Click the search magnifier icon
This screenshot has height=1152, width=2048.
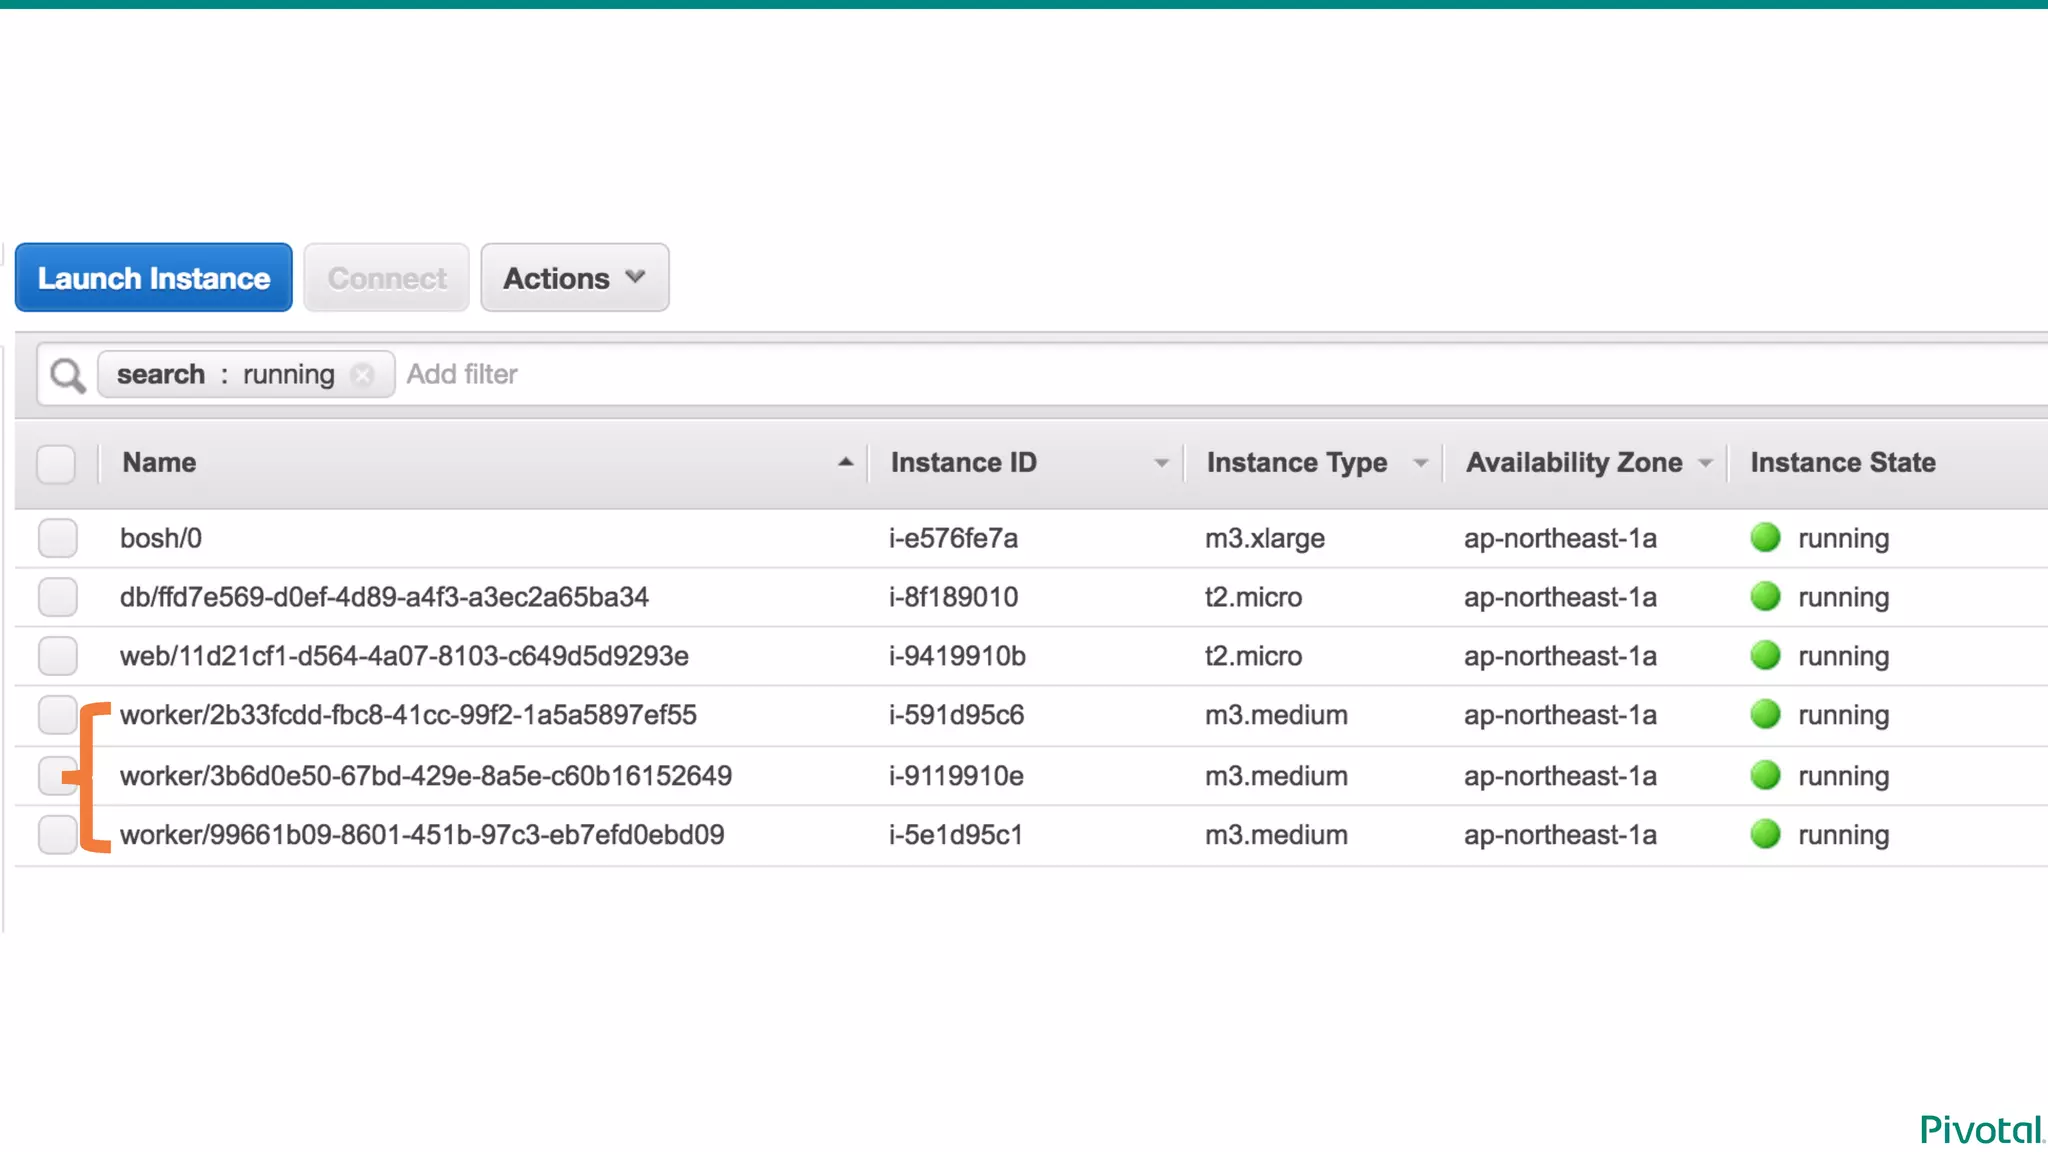click(67, 376)
